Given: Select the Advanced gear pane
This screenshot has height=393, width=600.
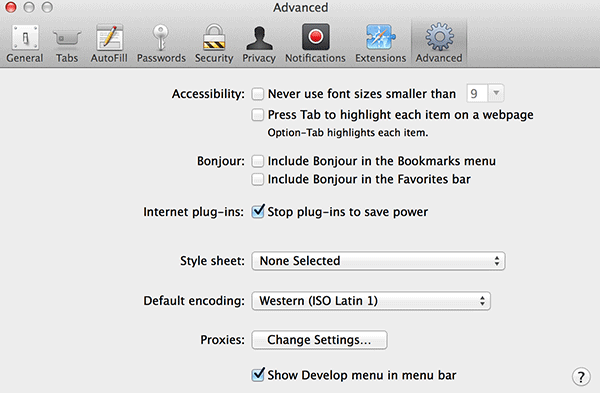Looking at the screenshot, I should 439,44.
